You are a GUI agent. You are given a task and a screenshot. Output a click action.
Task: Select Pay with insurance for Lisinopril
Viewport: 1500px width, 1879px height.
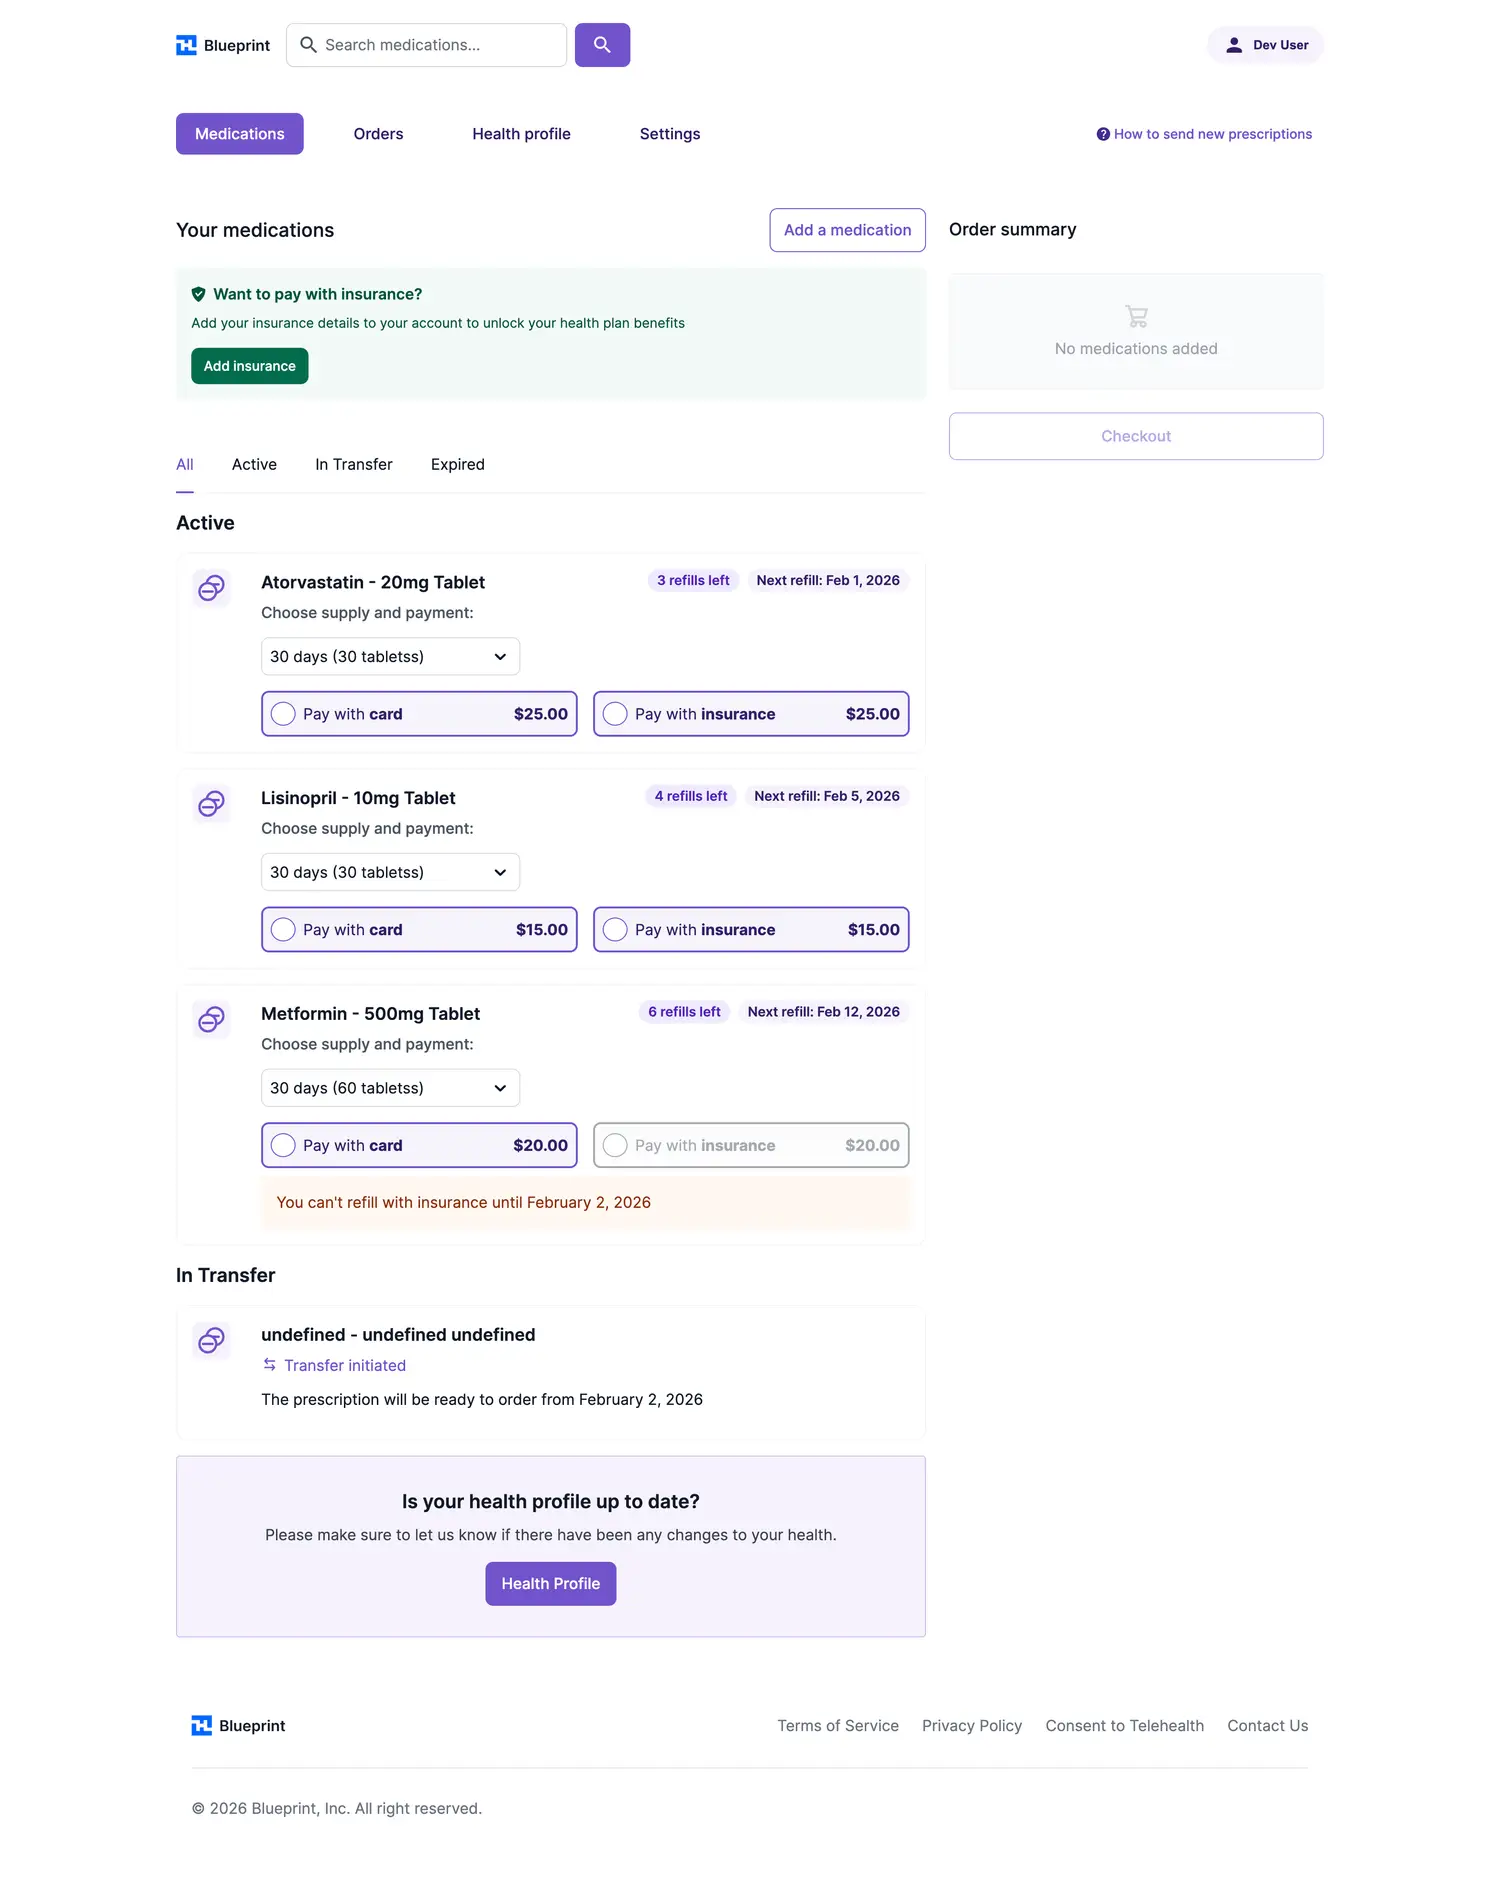tap(616, 930)
